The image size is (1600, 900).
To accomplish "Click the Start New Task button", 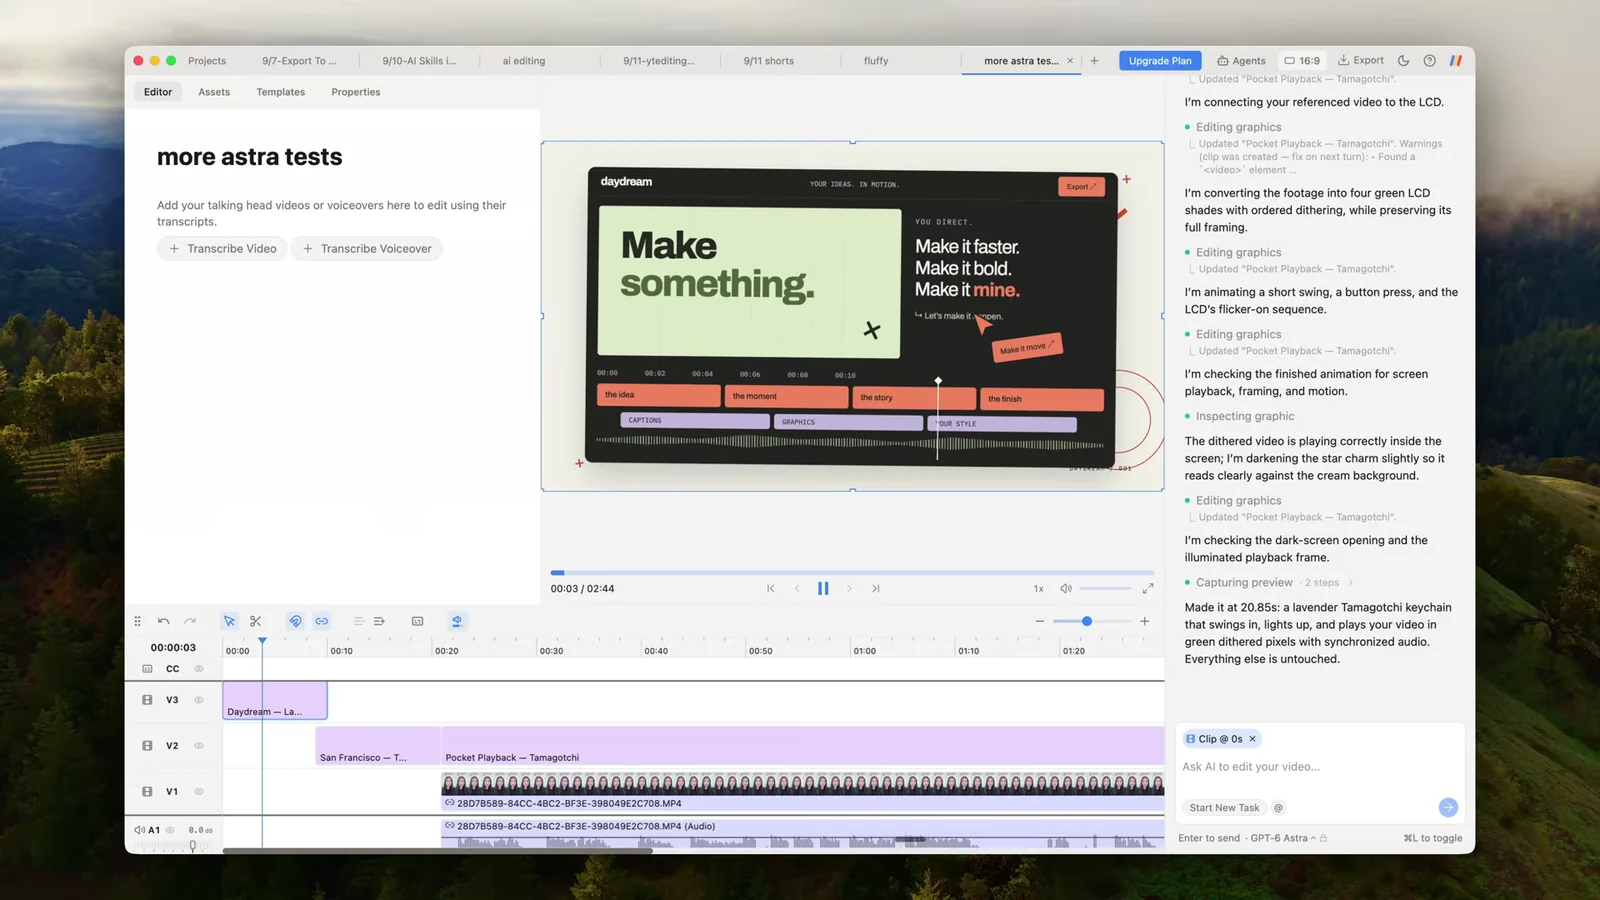I will [x=1224, y=808].
